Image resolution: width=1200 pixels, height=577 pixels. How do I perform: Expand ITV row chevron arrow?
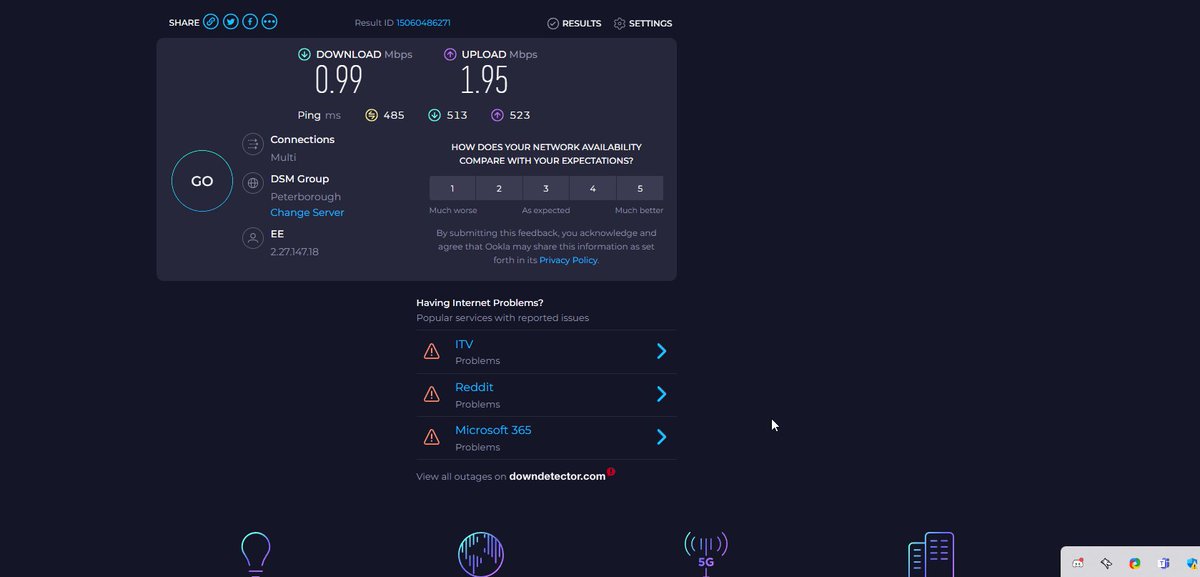pyautogui.click(x=661, y=351)
